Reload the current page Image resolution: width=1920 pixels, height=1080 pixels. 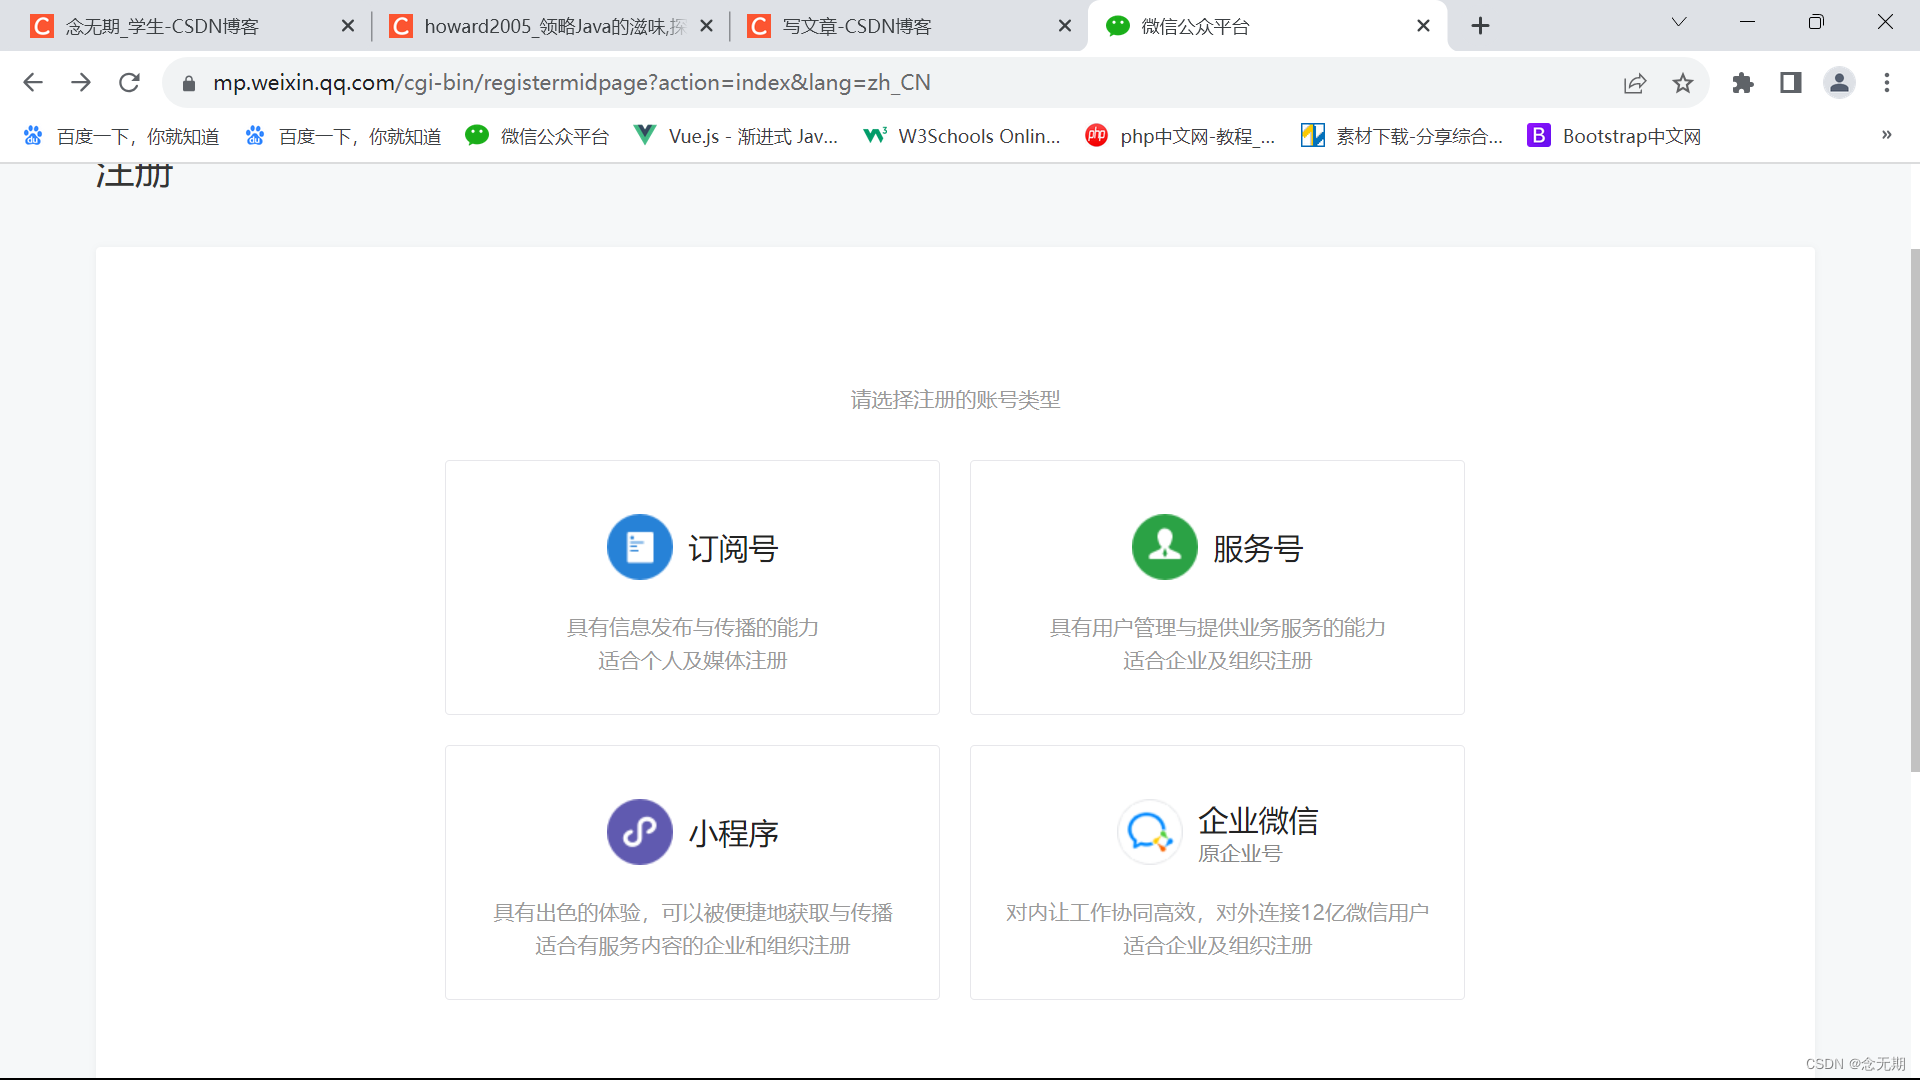coord(129,83)
